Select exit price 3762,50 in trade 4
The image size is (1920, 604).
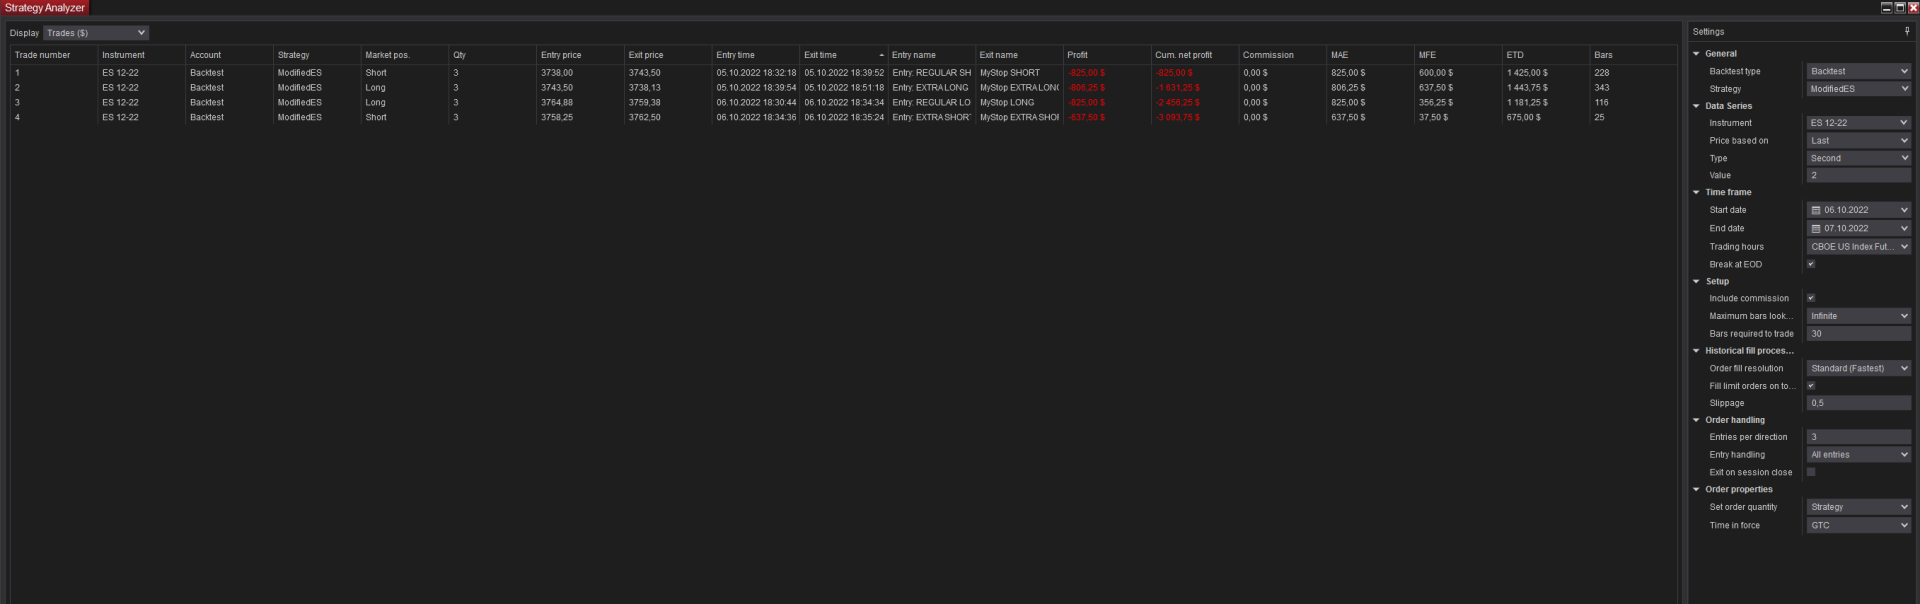tap(645, 117)
